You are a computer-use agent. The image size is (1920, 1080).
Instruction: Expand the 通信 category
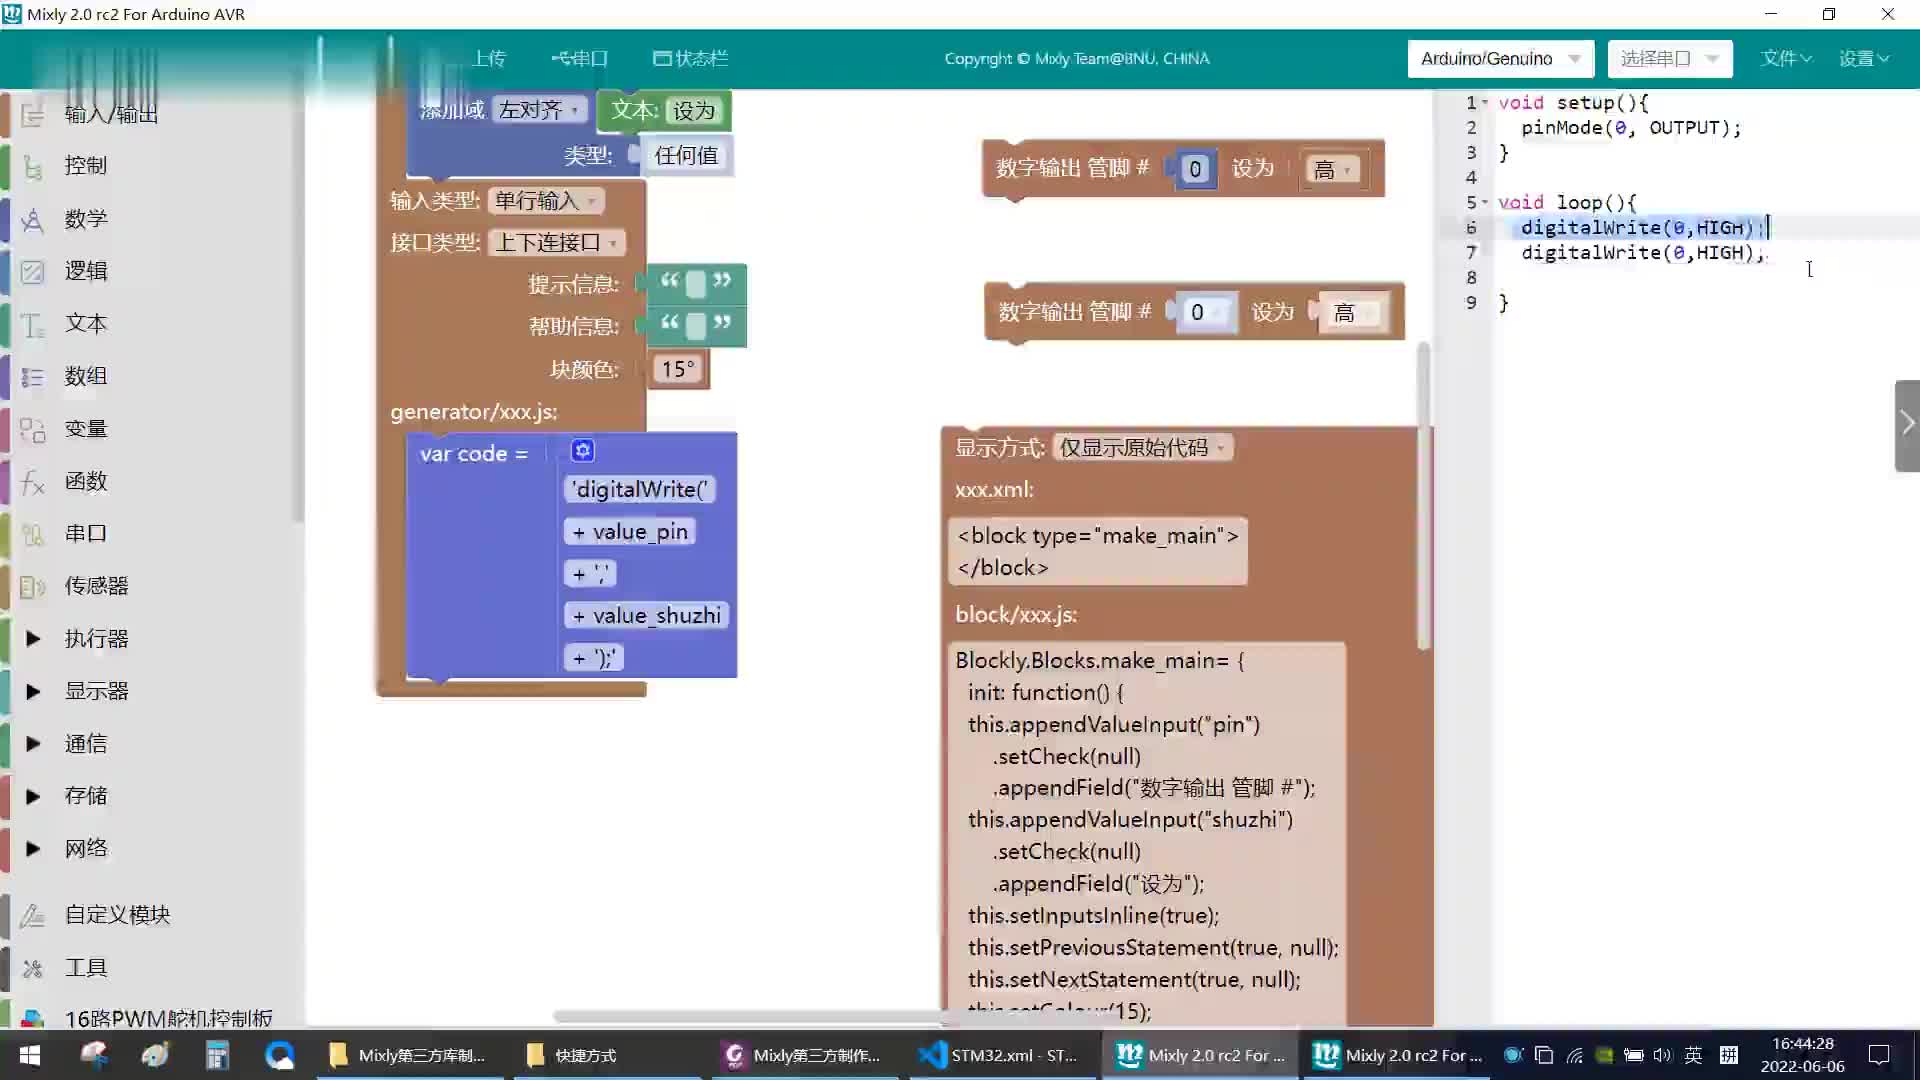33,744
